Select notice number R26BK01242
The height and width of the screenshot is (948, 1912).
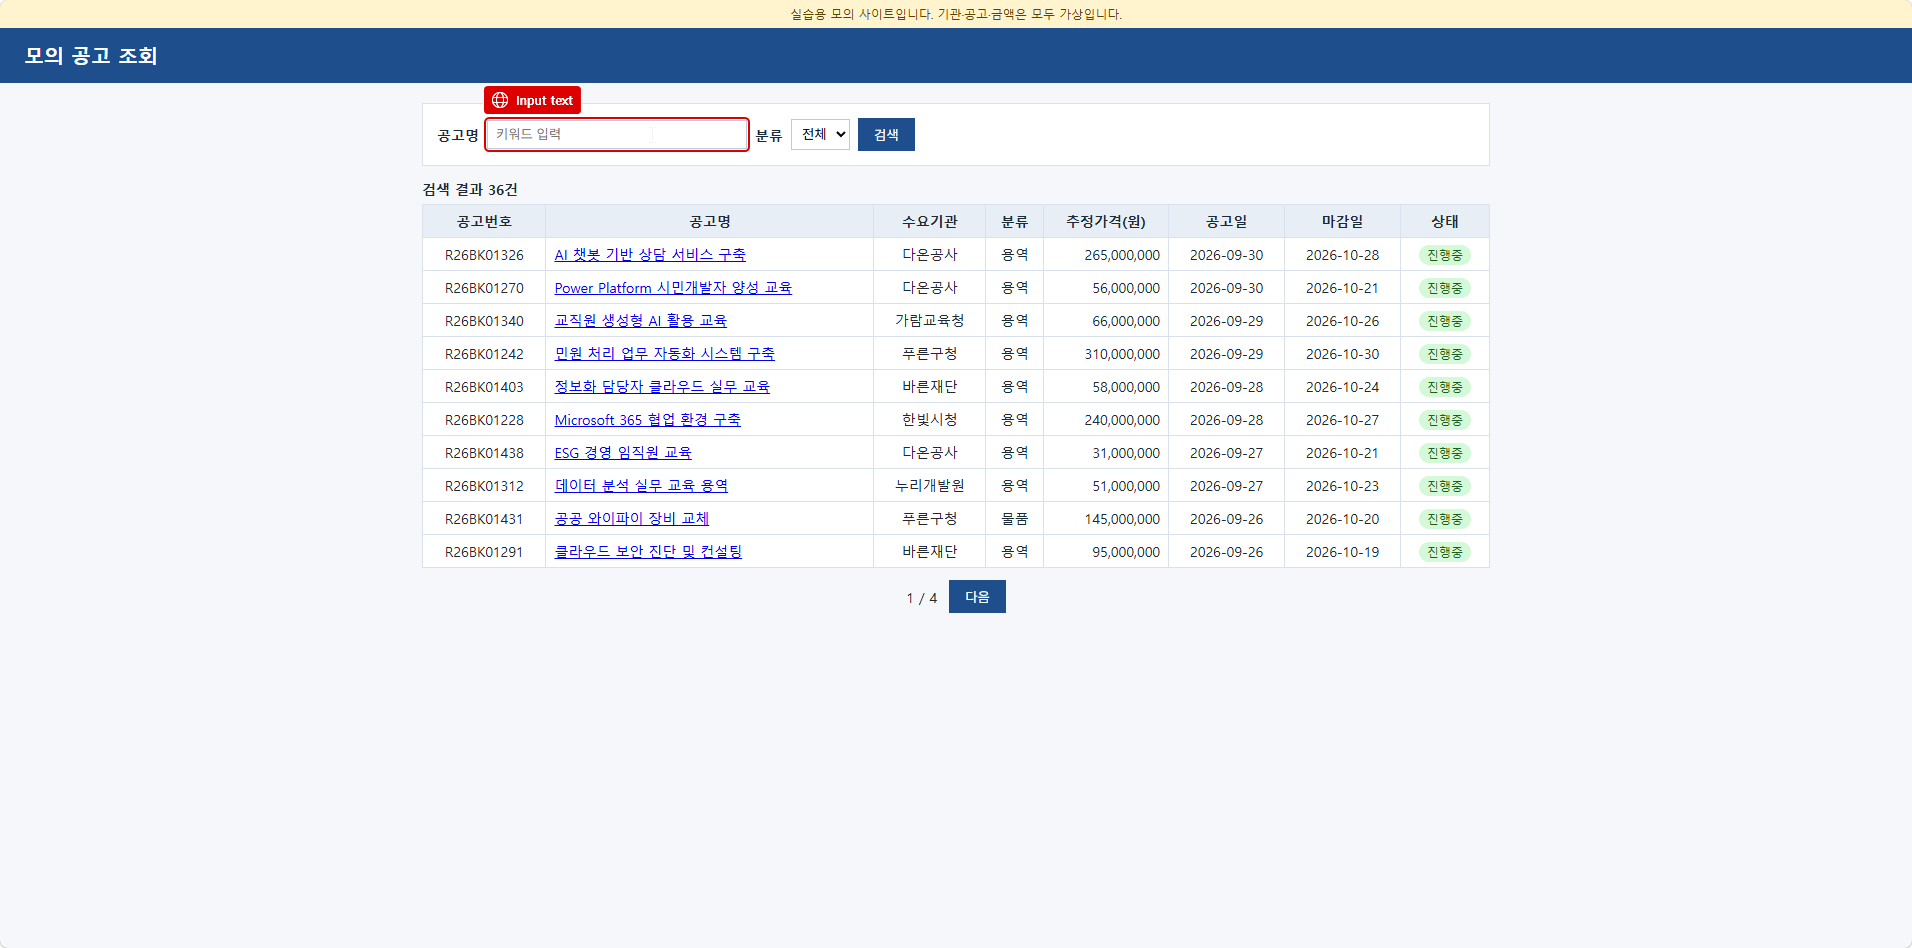pos(484,354)
